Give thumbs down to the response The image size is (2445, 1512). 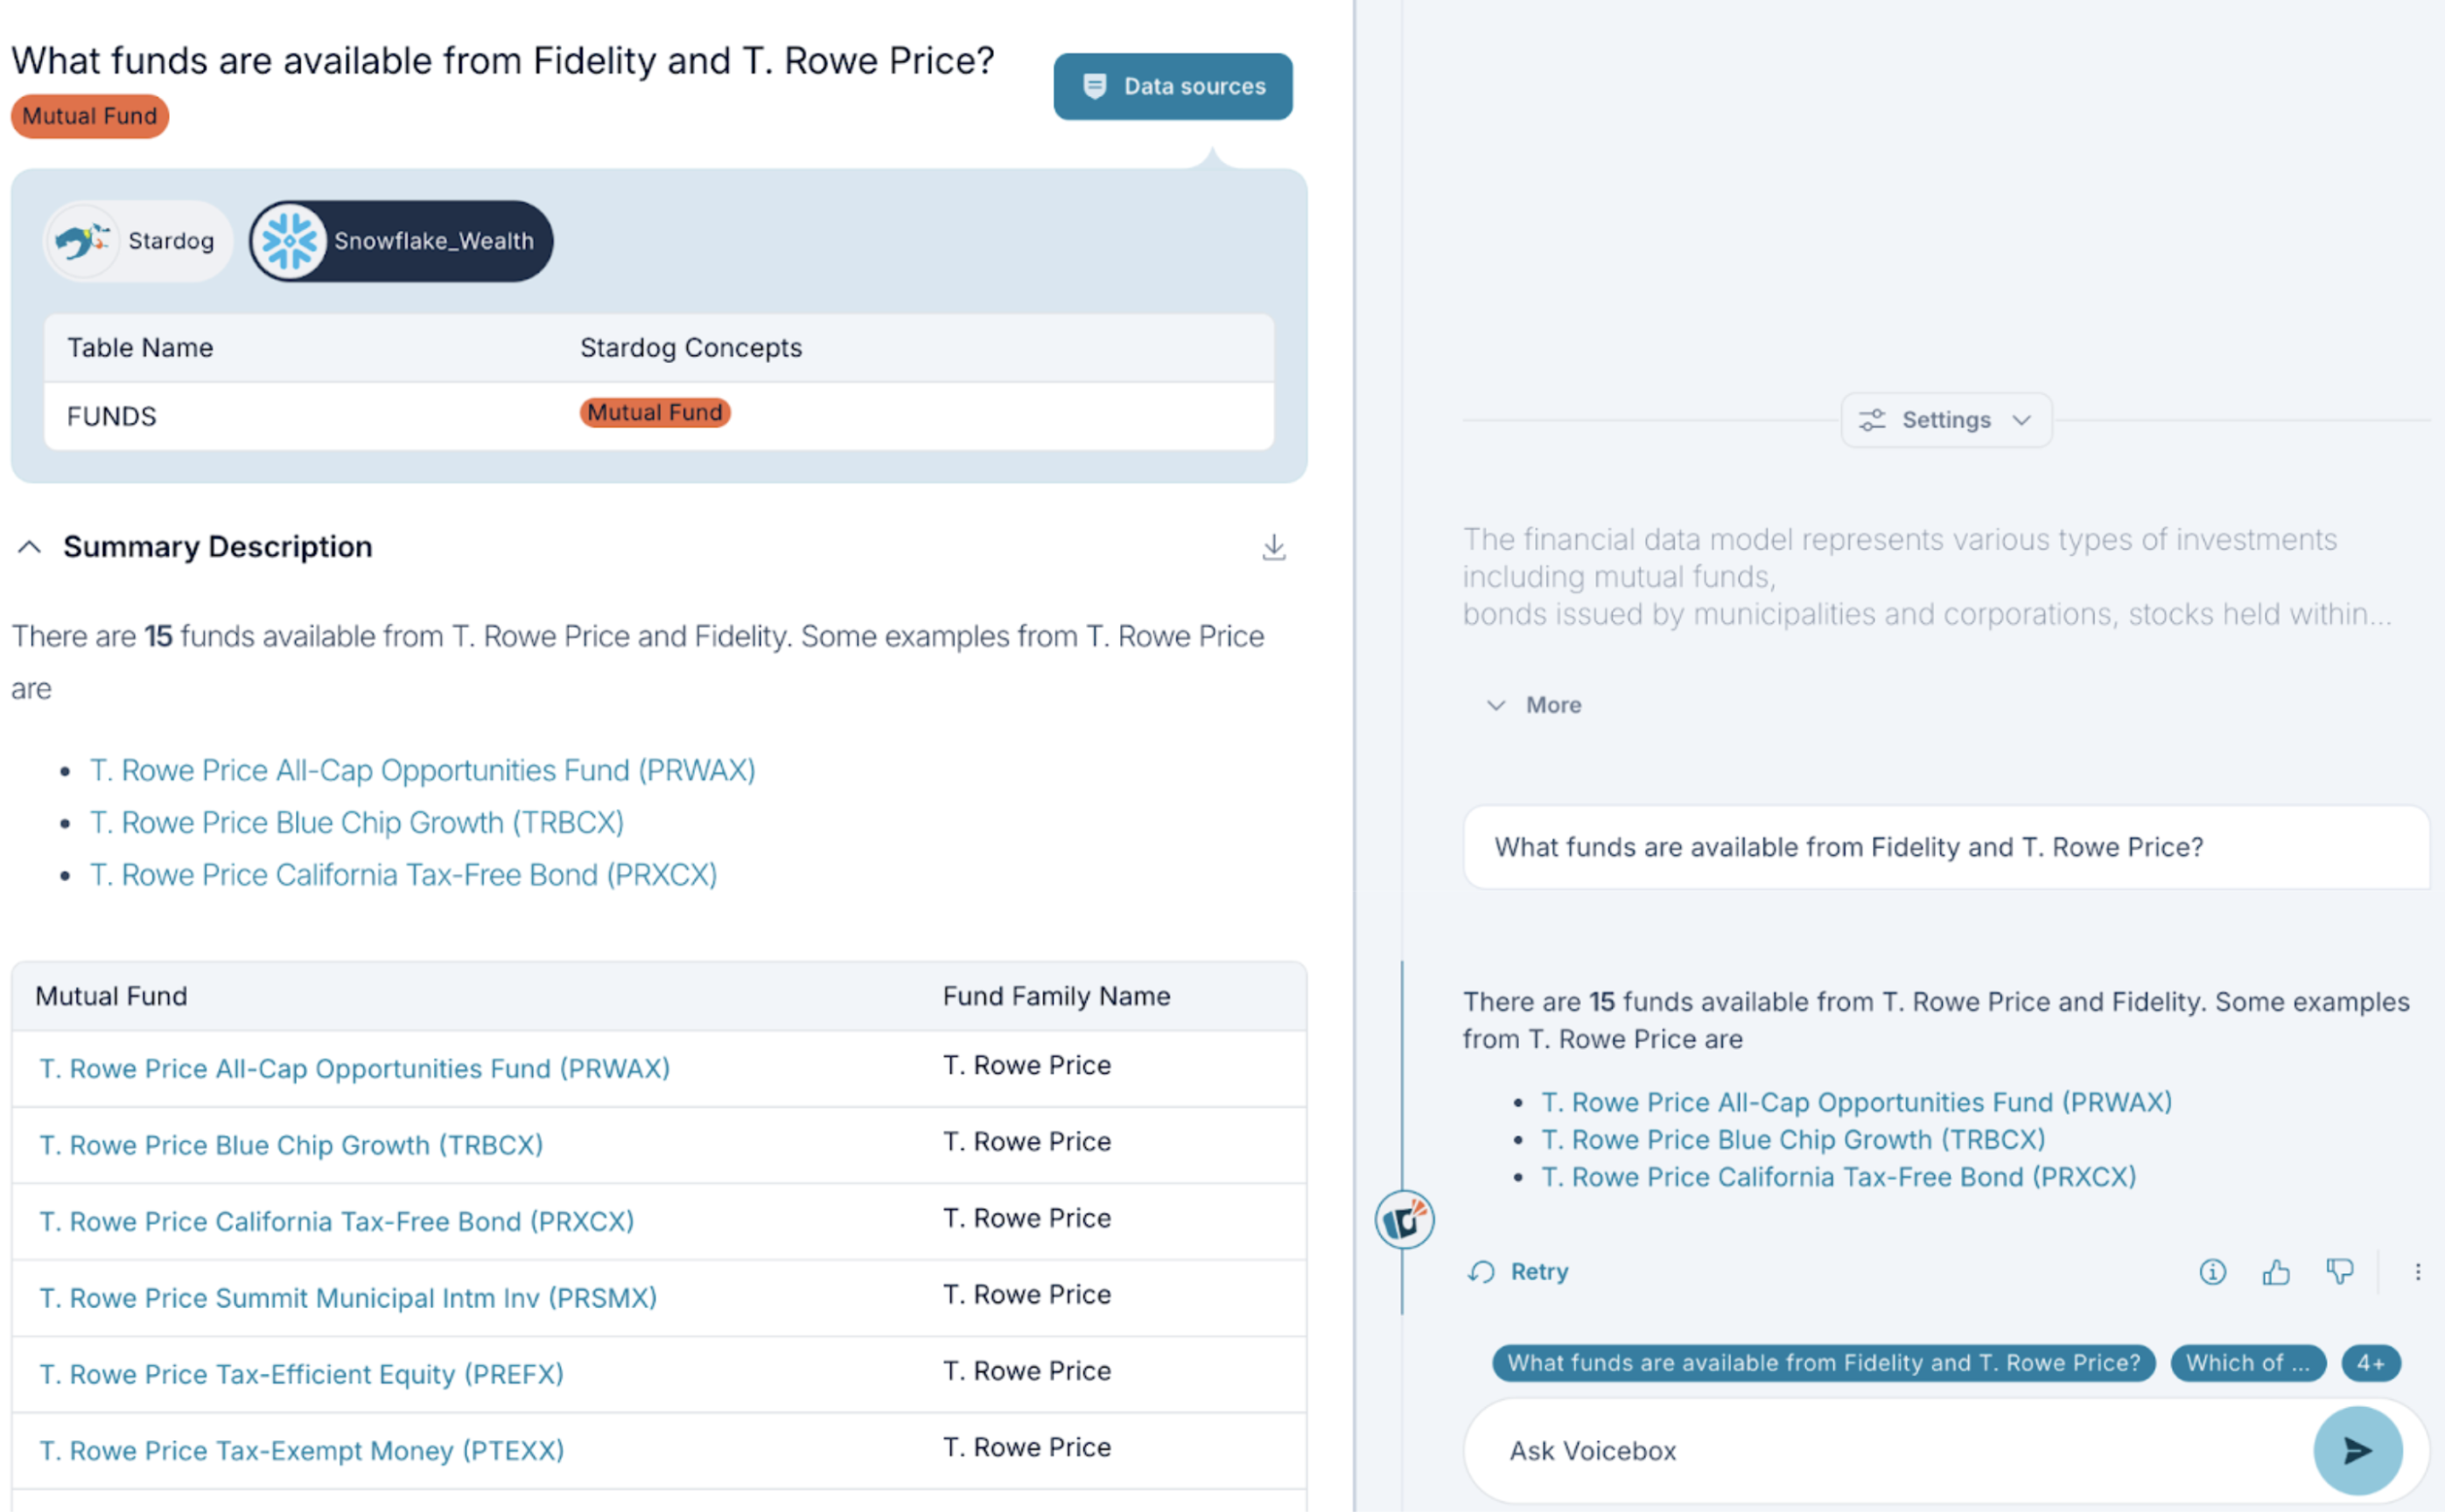click(2339, 1271)
